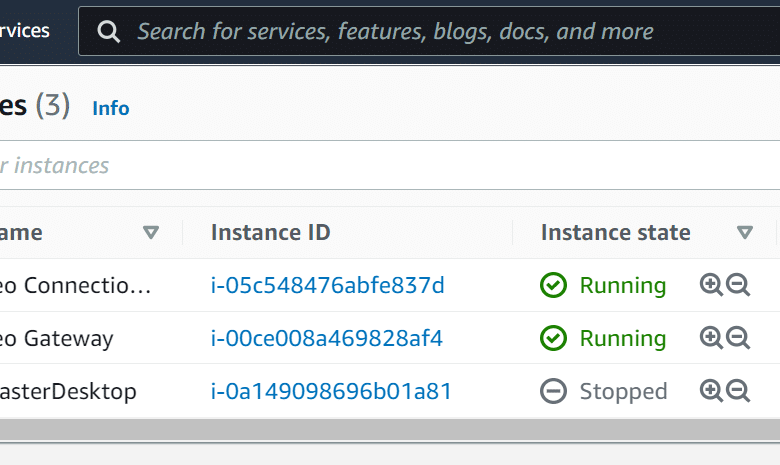The height and width of the screenshot is (465, 780).
Task: Open the Services menu
Action: pyautogui.click(x=25, y=31)
